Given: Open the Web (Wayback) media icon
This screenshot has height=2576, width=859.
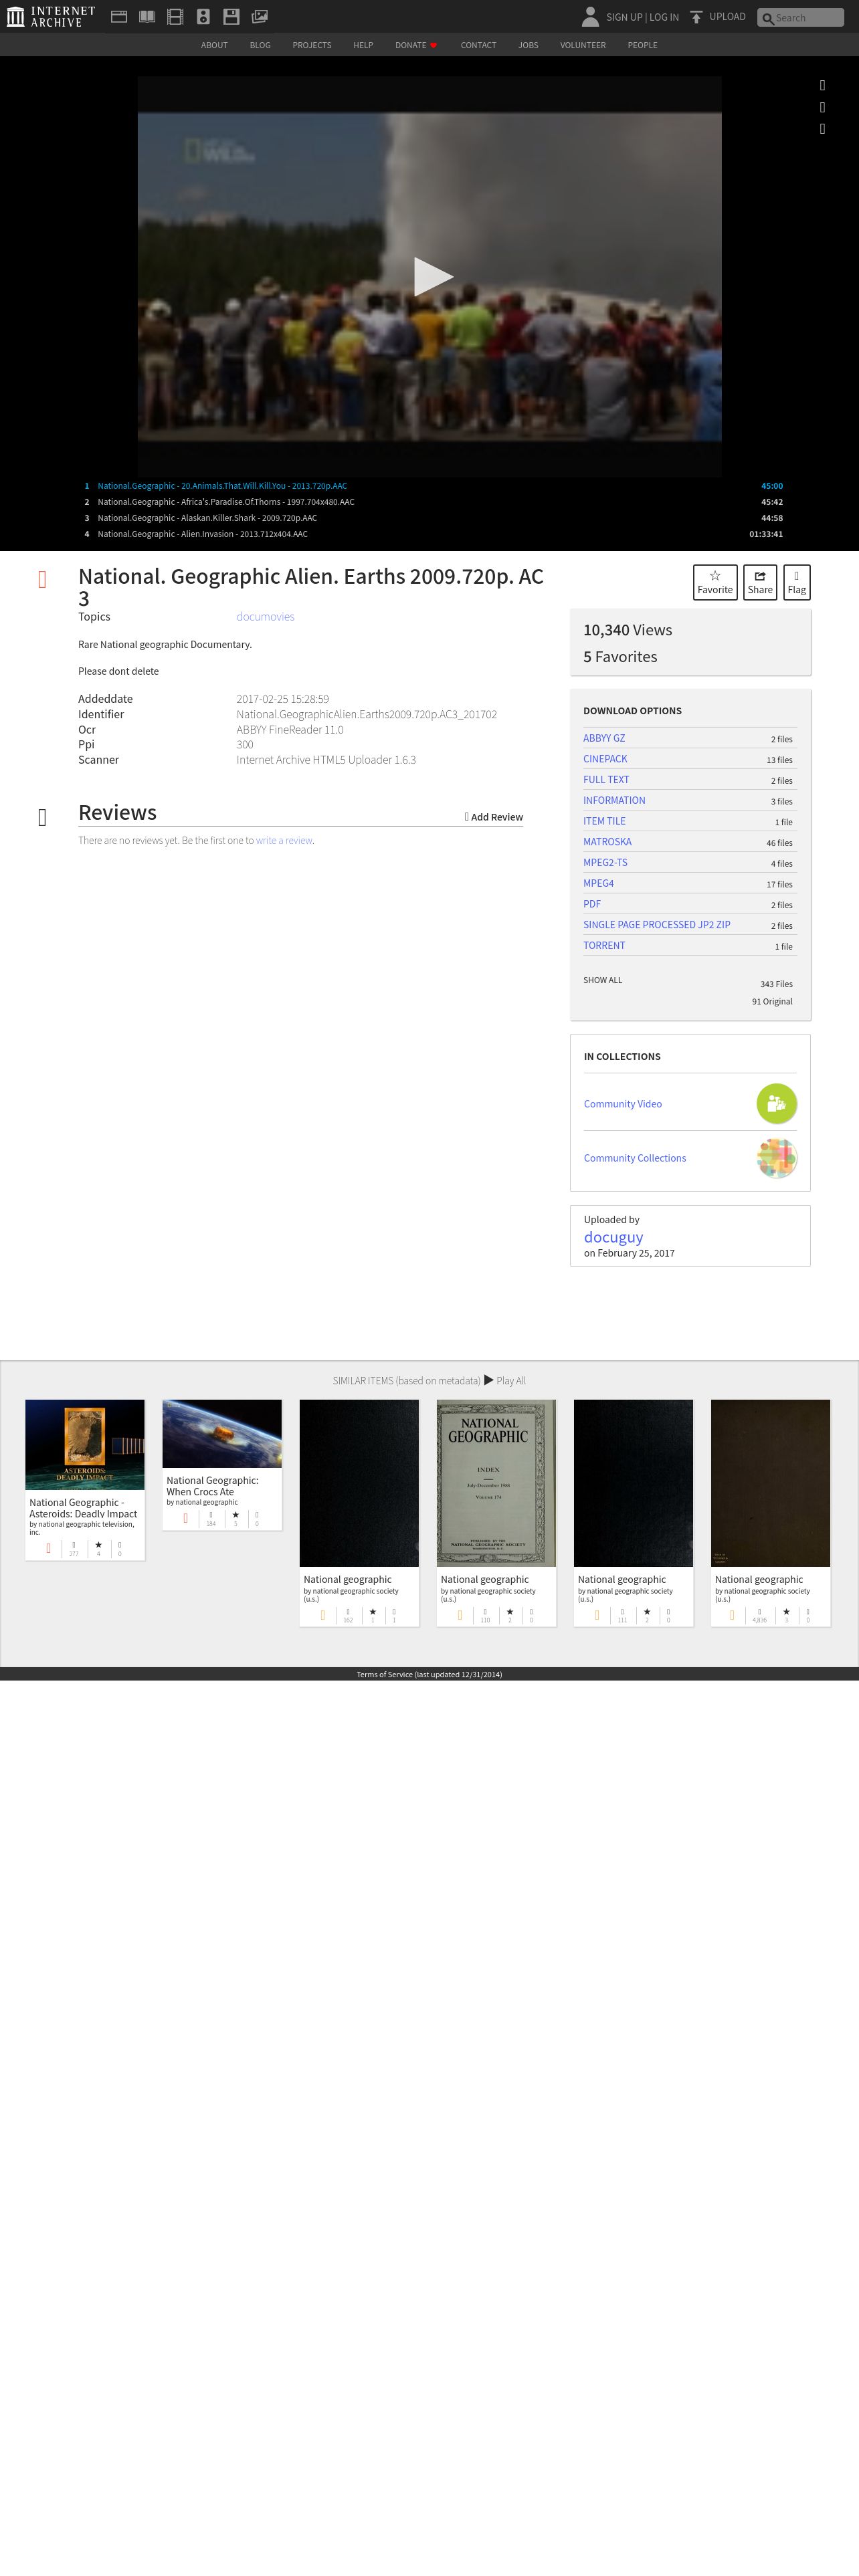Looking at the screenshot, I should point(119,17).
